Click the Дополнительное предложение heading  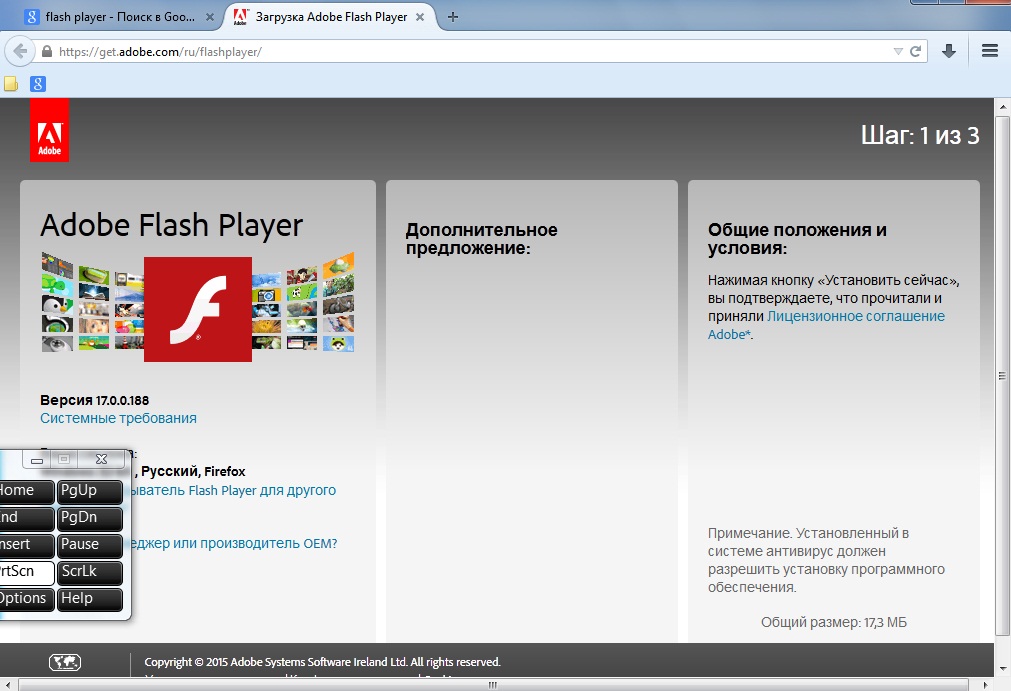pyautogui.click(x=482, y=239)
